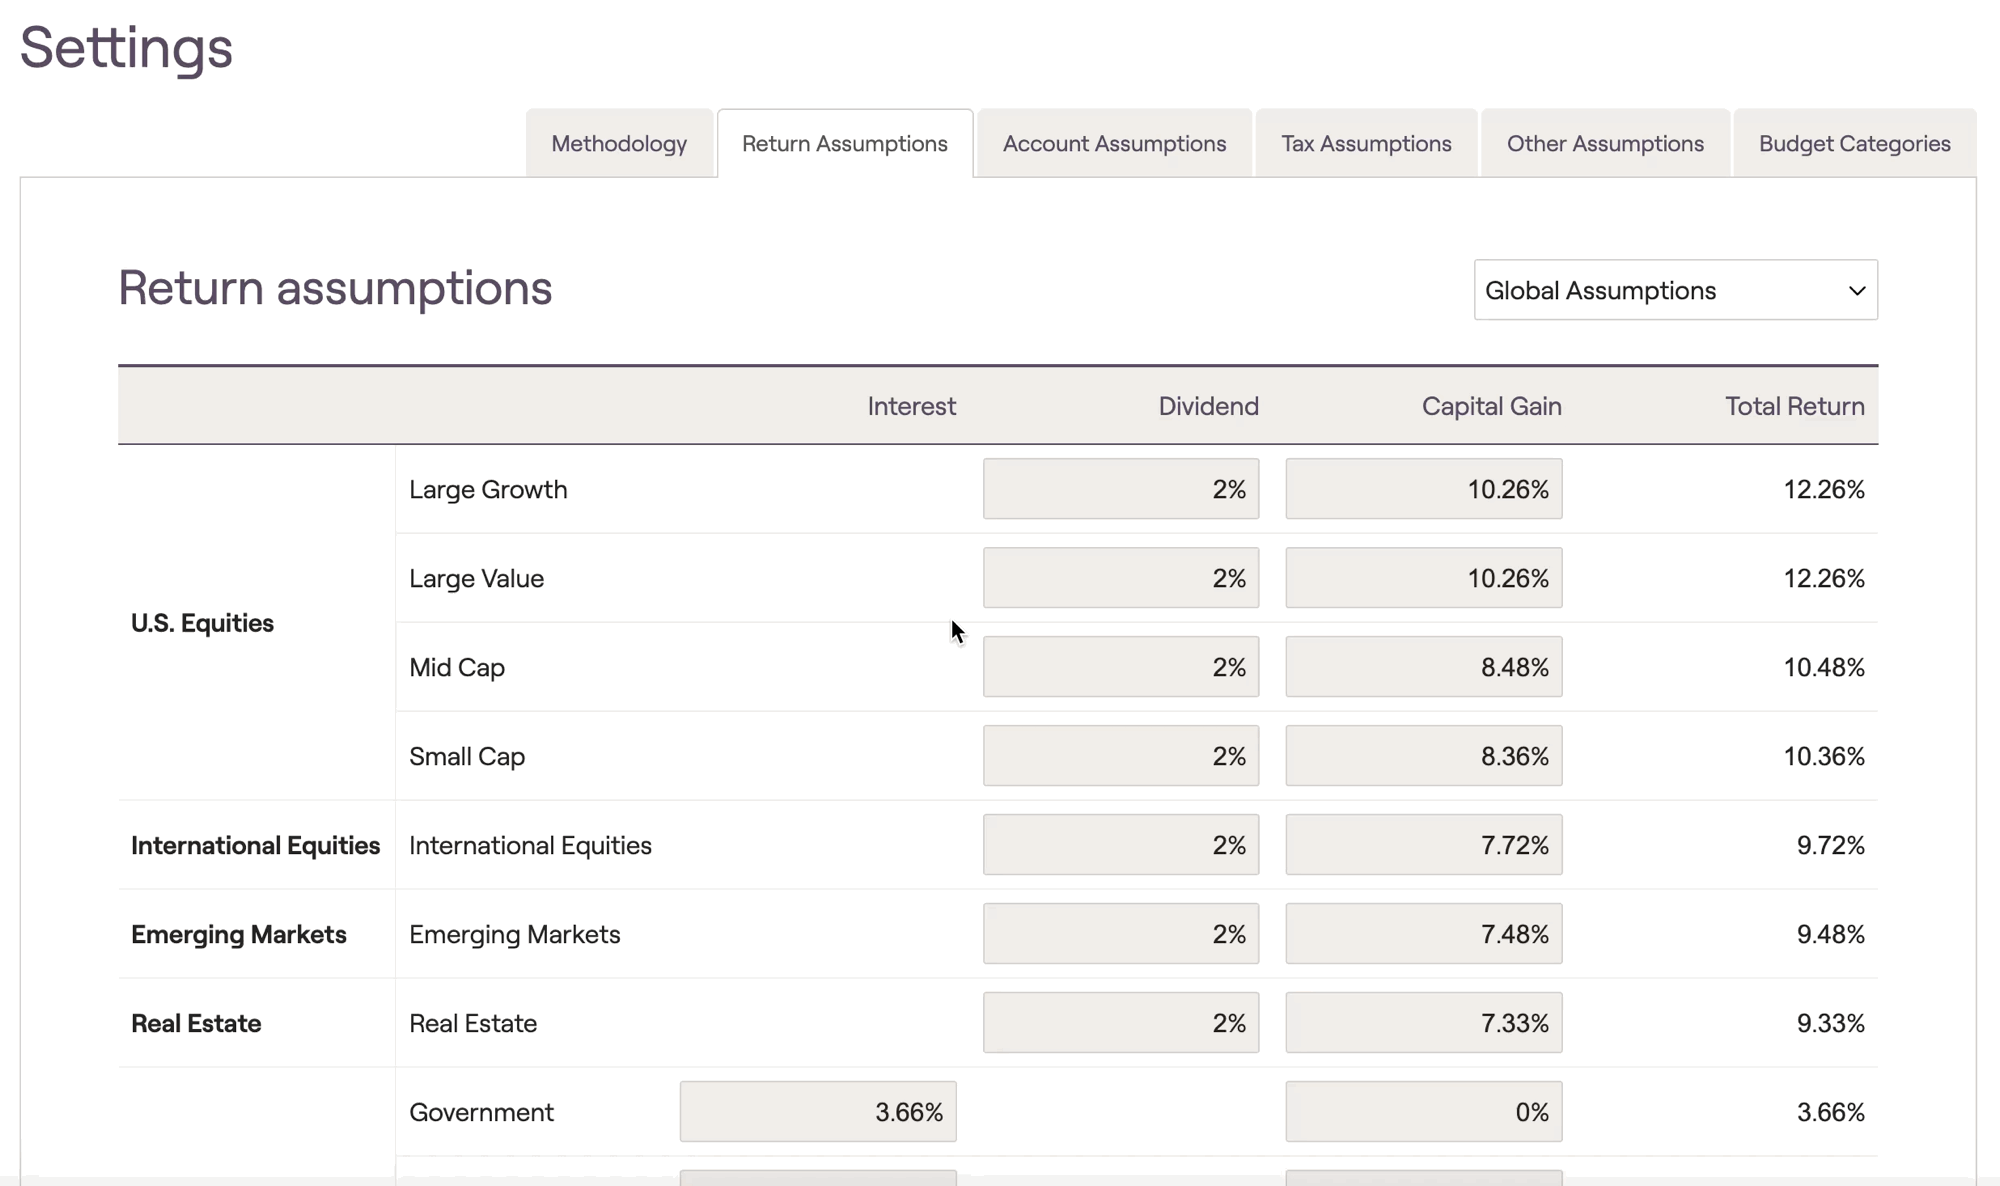
Task: Switch to the Methodology tab
Action: (619, 144)
